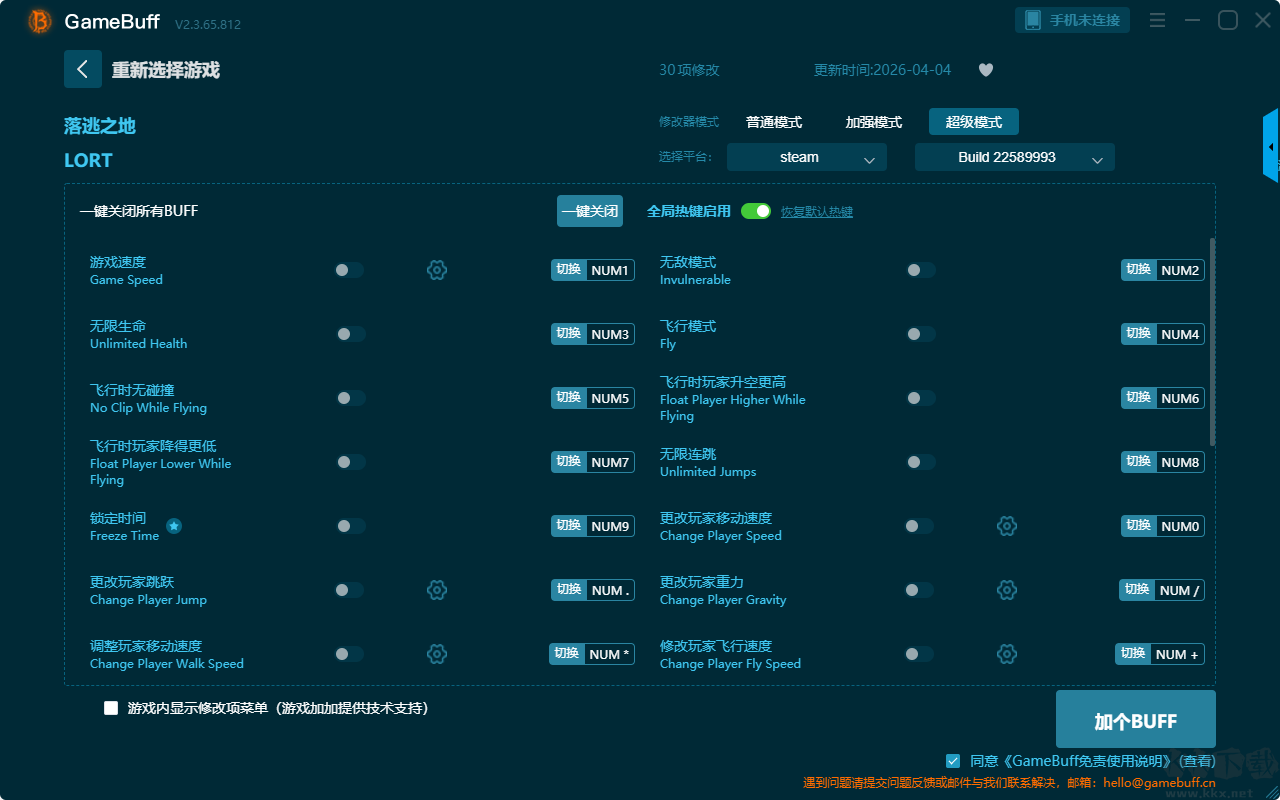Screen dimensions: 1280x800
Task: Click the phone not connected icon
Action: pos(1032,20)
